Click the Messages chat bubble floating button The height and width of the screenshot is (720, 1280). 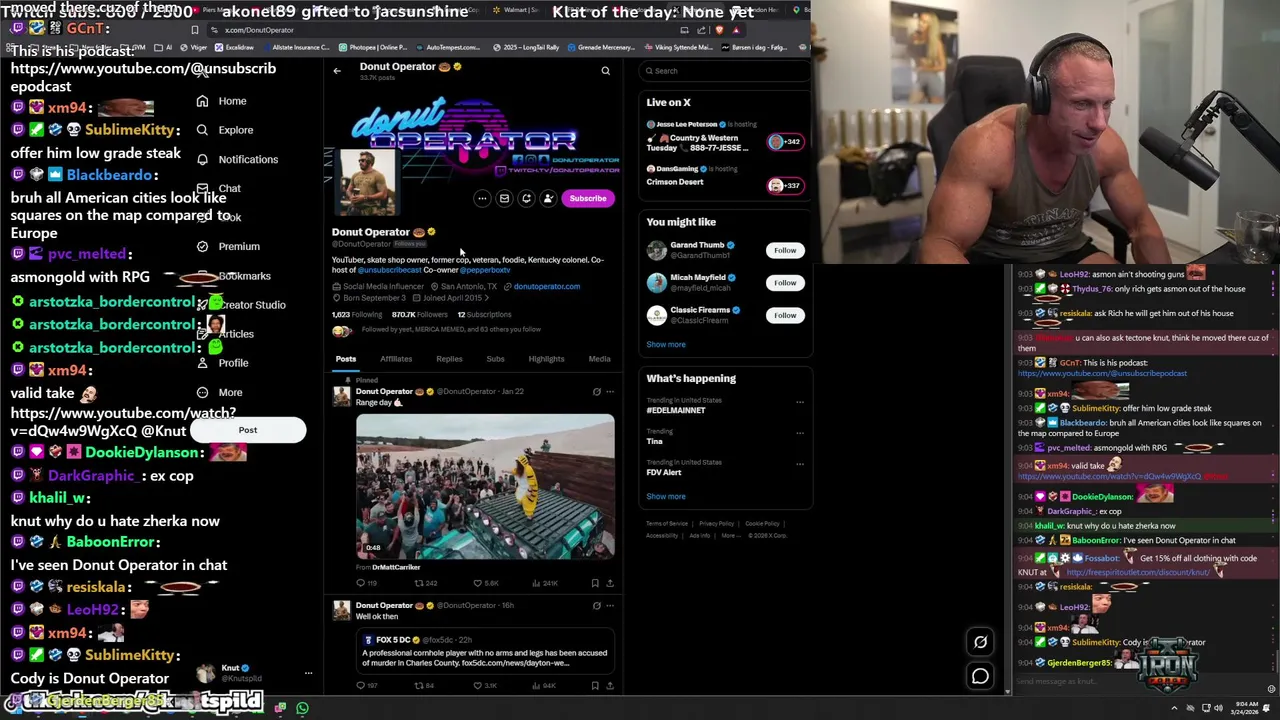click(x=980, y=677)
